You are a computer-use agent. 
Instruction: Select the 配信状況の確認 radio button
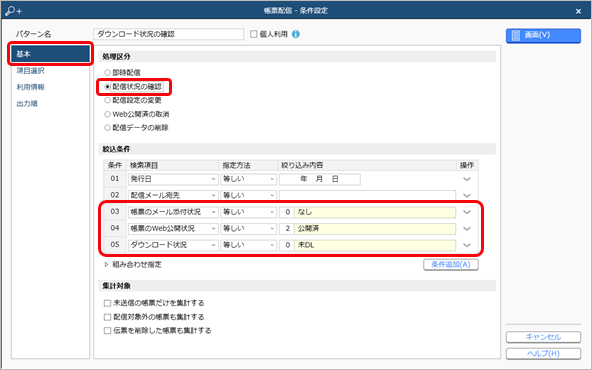click(107, 86)
